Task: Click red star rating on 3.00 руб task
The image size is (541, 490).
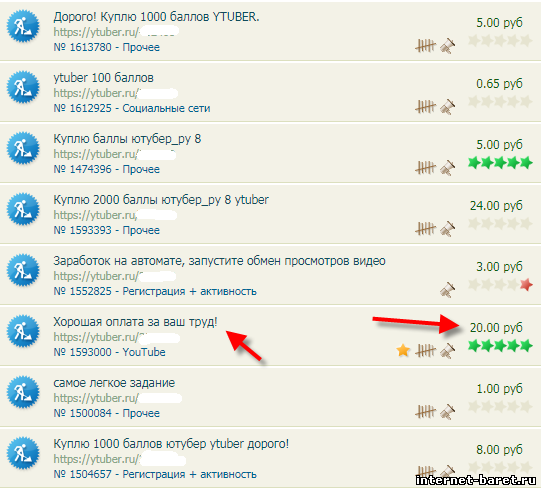Action: coord(526,285)
